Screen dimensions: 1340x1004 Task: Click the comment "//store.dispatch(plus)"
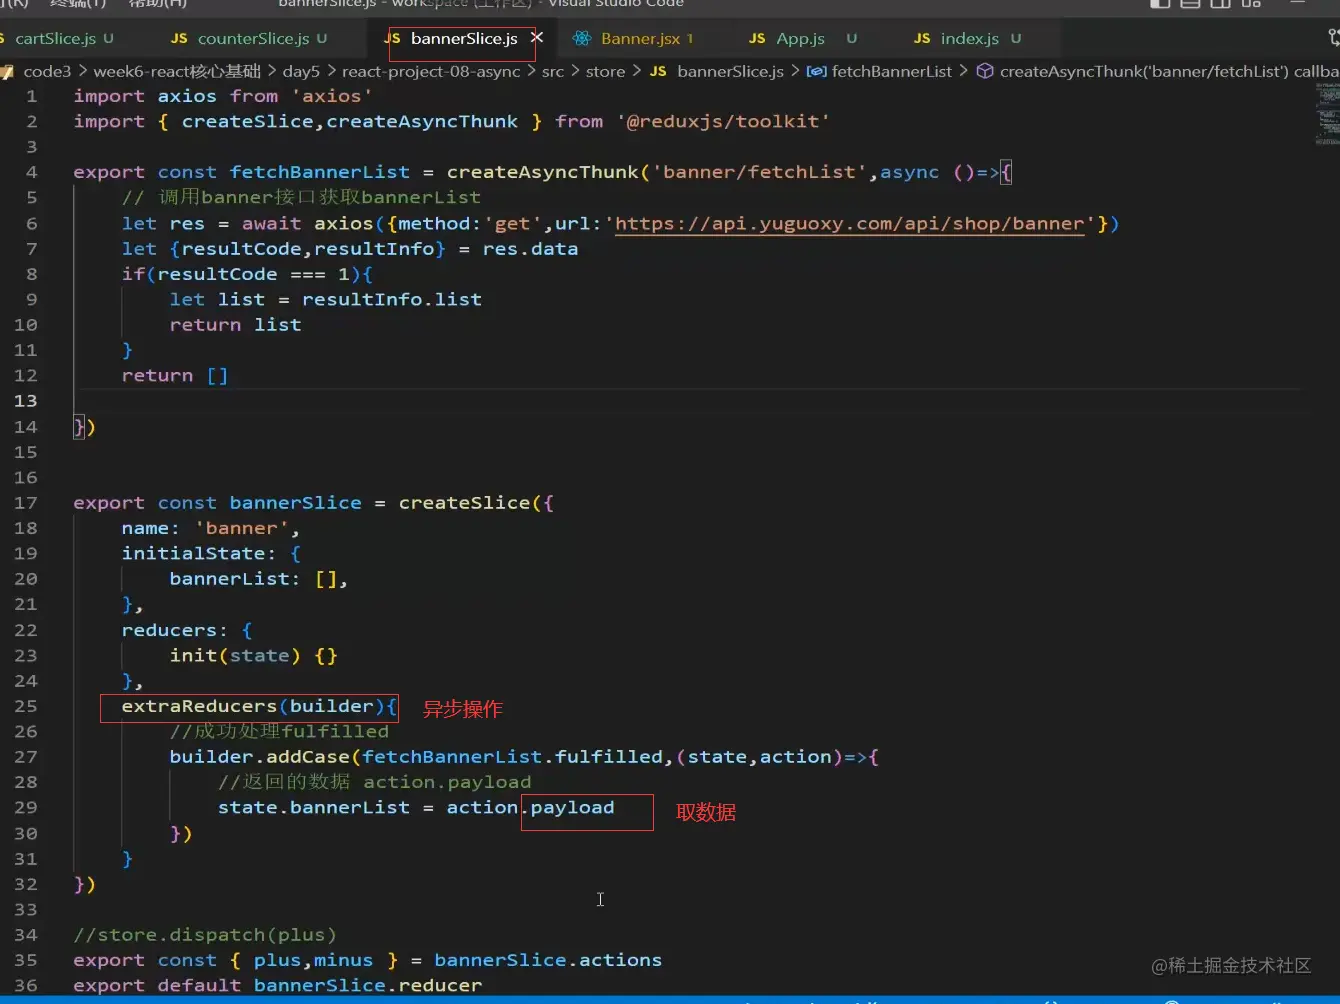point(205,935)
